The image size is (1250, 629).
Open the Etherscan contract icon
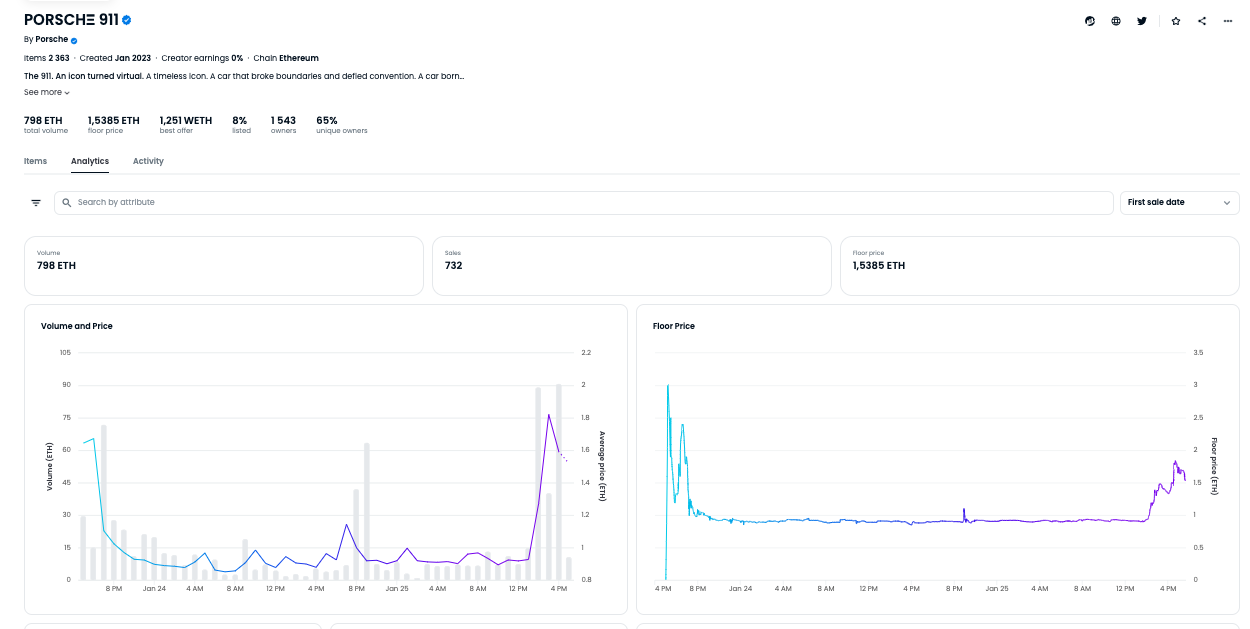pyautogui.click(x=1090, y=21)
